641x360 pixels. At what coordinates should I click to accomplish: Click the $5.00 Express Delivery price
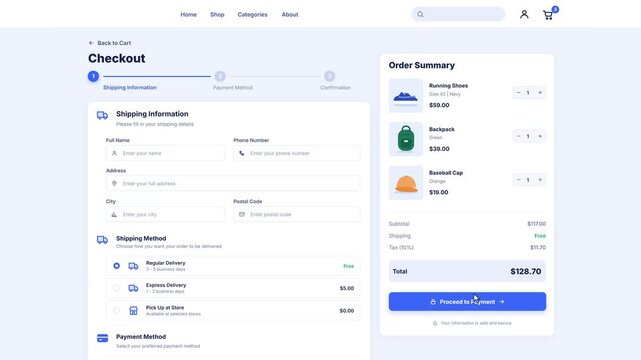tap(347, 288)
